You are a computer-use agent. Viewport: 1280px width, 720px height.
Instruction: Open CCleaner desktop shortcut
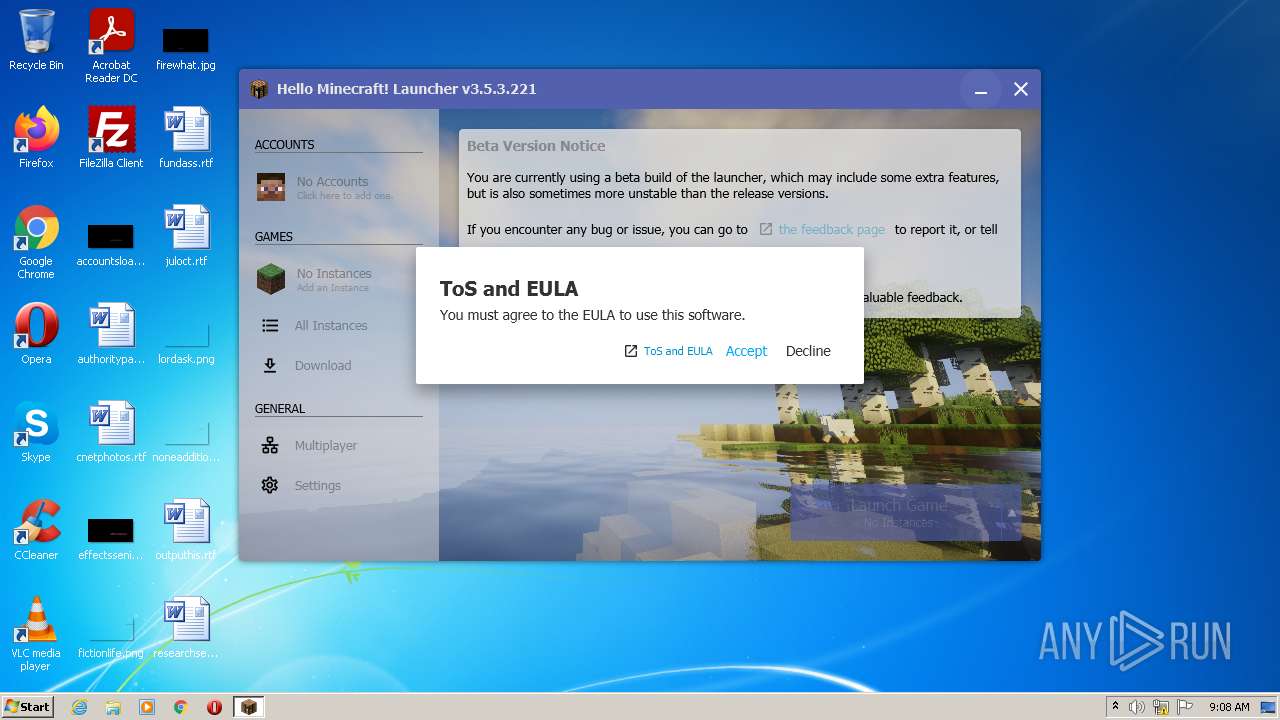pos(36,530)
